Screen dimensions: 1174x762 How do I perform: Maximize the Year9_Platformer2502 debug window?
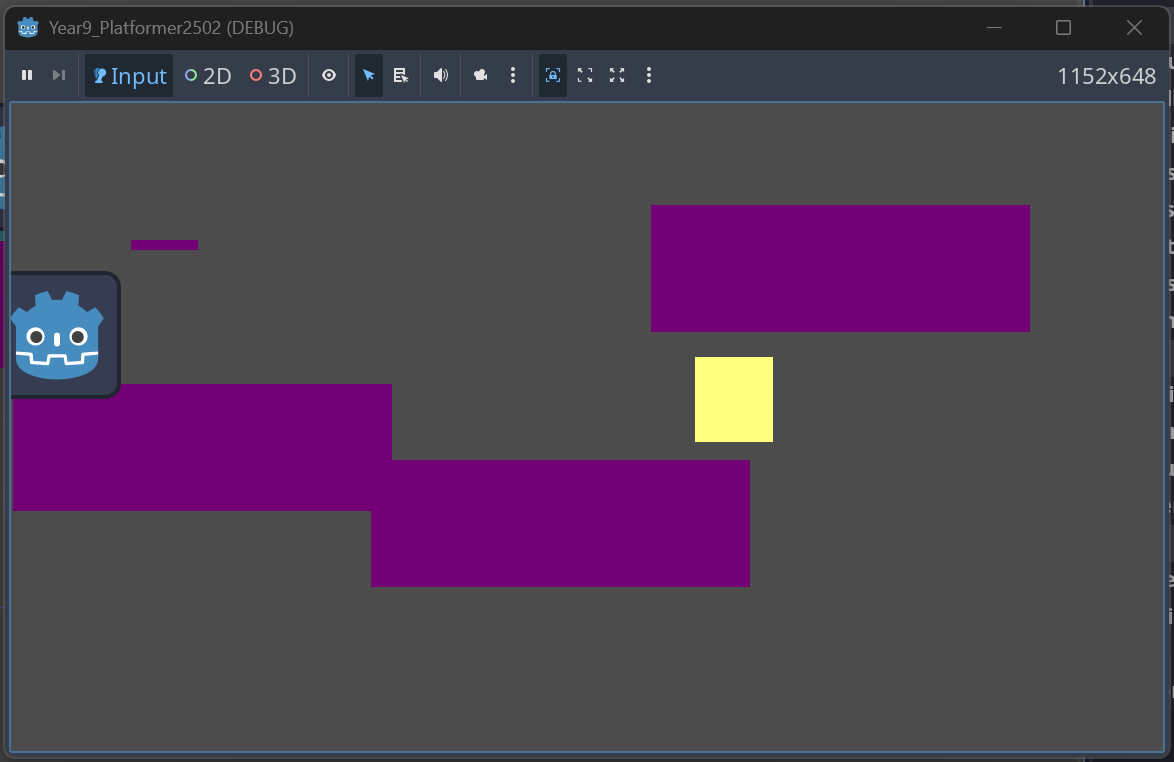click(x=1063, y=28)
